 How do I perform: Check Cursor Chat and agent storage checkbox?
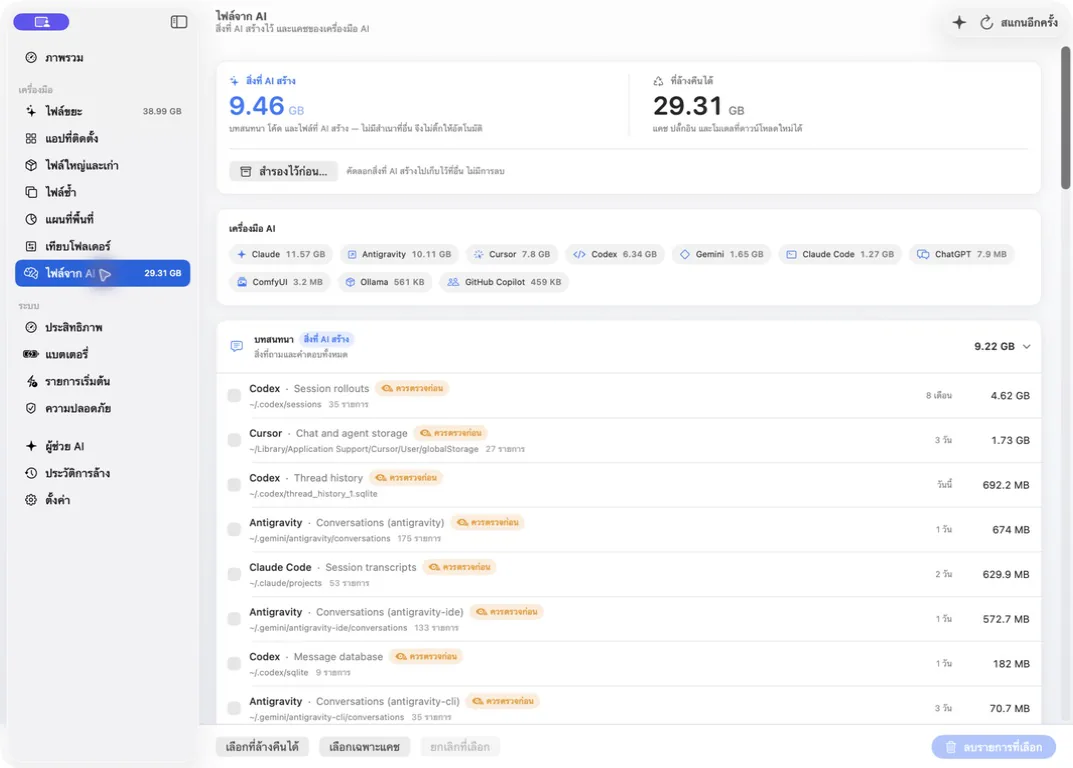tap(234, 440)
